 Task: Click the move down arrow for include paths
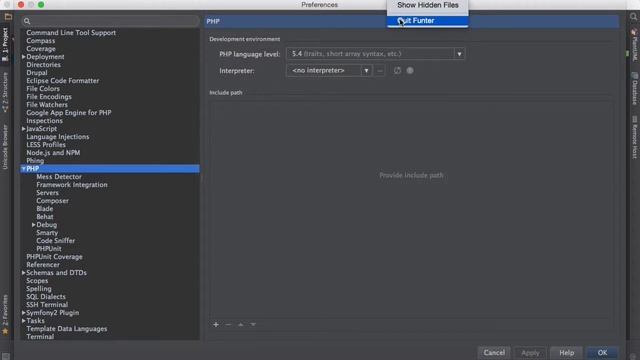coord(253,324)
